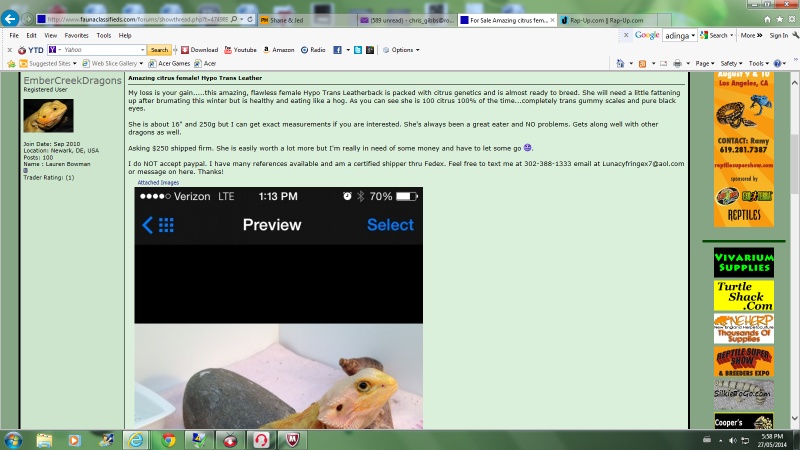Open the Acer Games favorites link
Image resolution: width=800 pixels, height=450 pixels.
coord(169,64)
